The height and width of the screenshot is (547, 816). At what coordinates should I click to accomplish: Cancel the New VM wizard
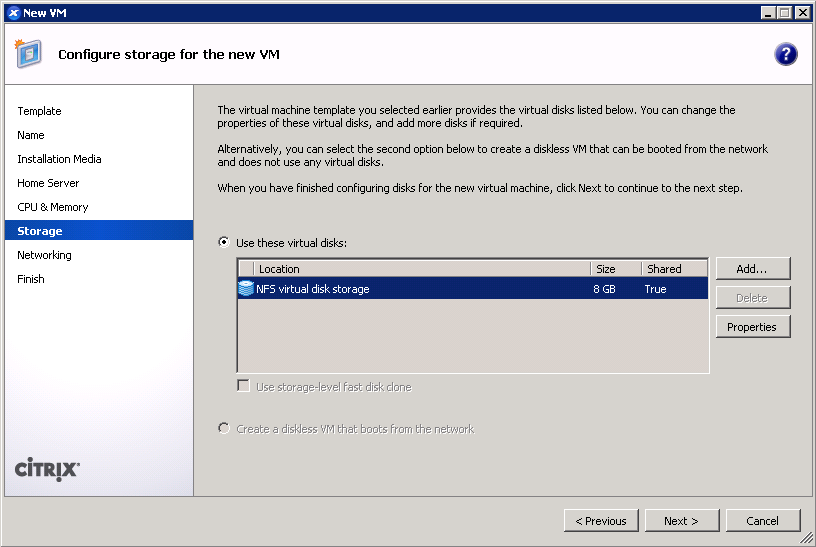pyautogui.click(x=763, y=520)
